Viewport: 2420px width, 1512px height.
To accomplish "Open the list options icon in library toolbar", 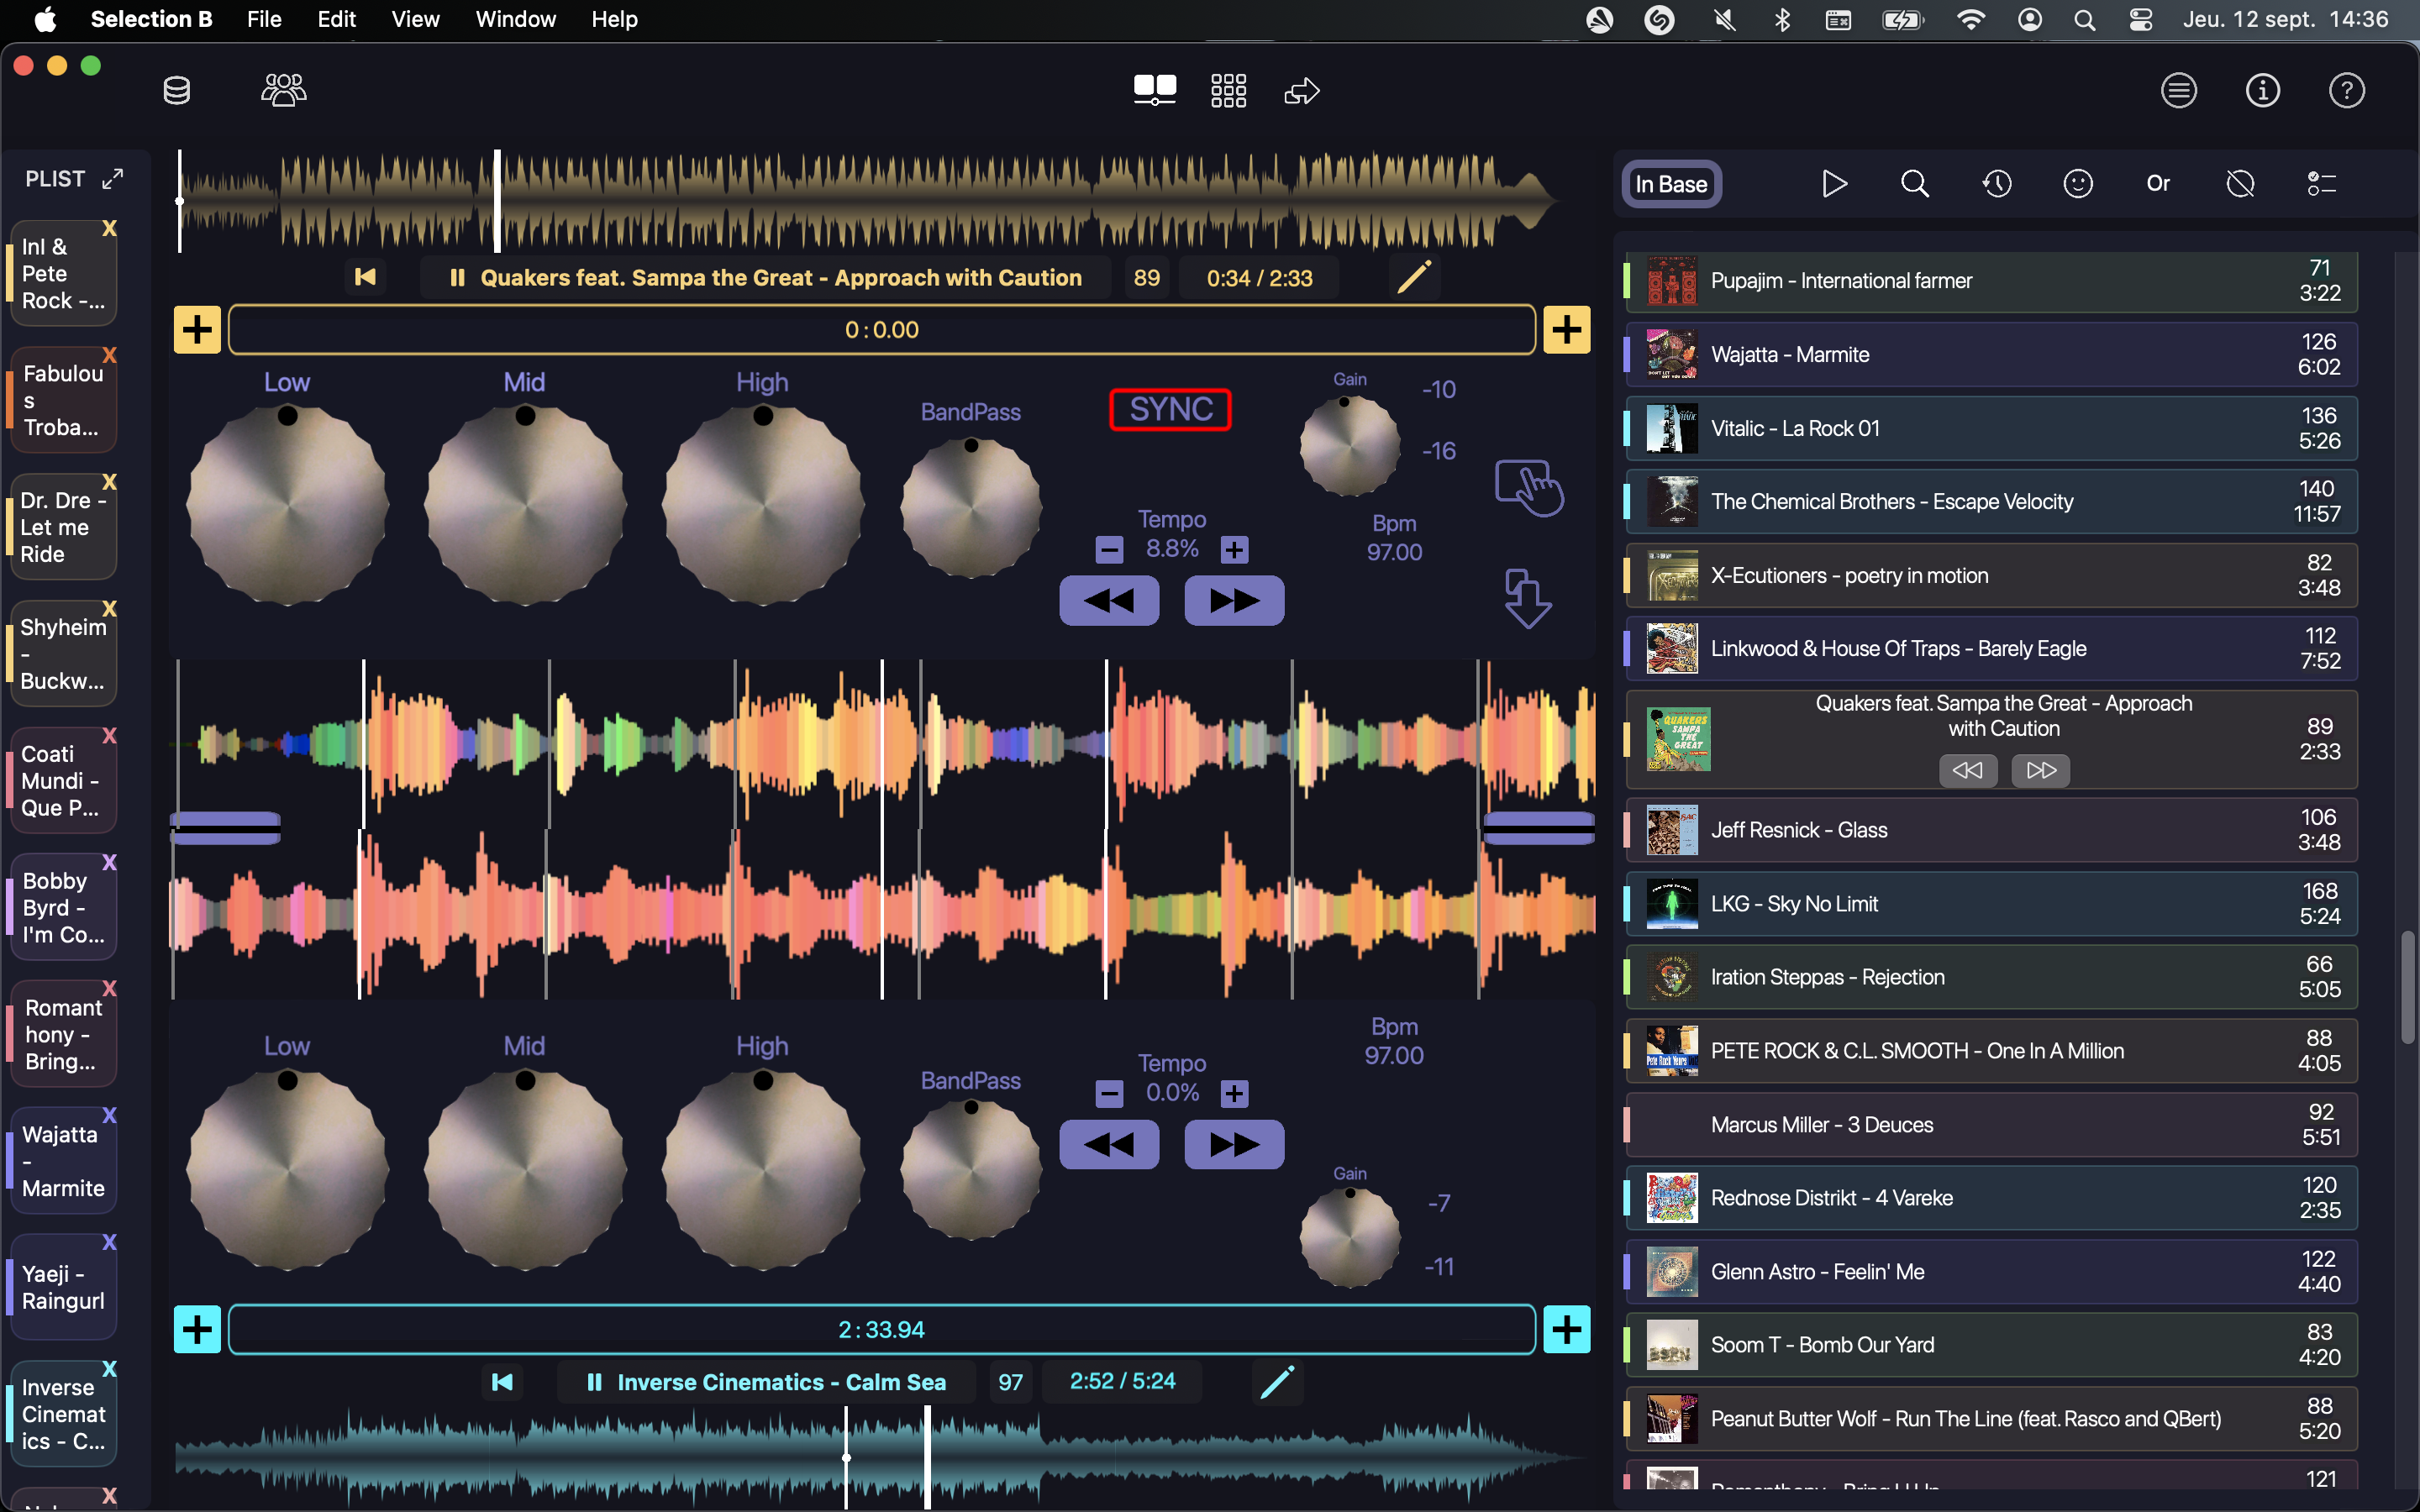I will (x=2321, y=184).
